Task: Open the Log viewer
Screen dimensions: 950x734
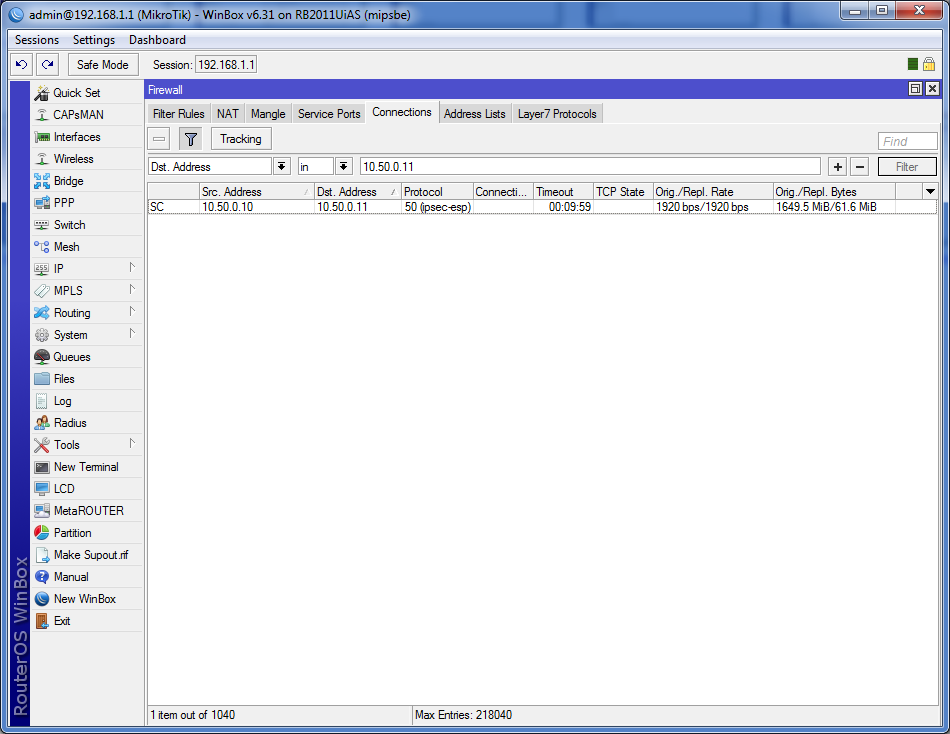Action: 87,401
